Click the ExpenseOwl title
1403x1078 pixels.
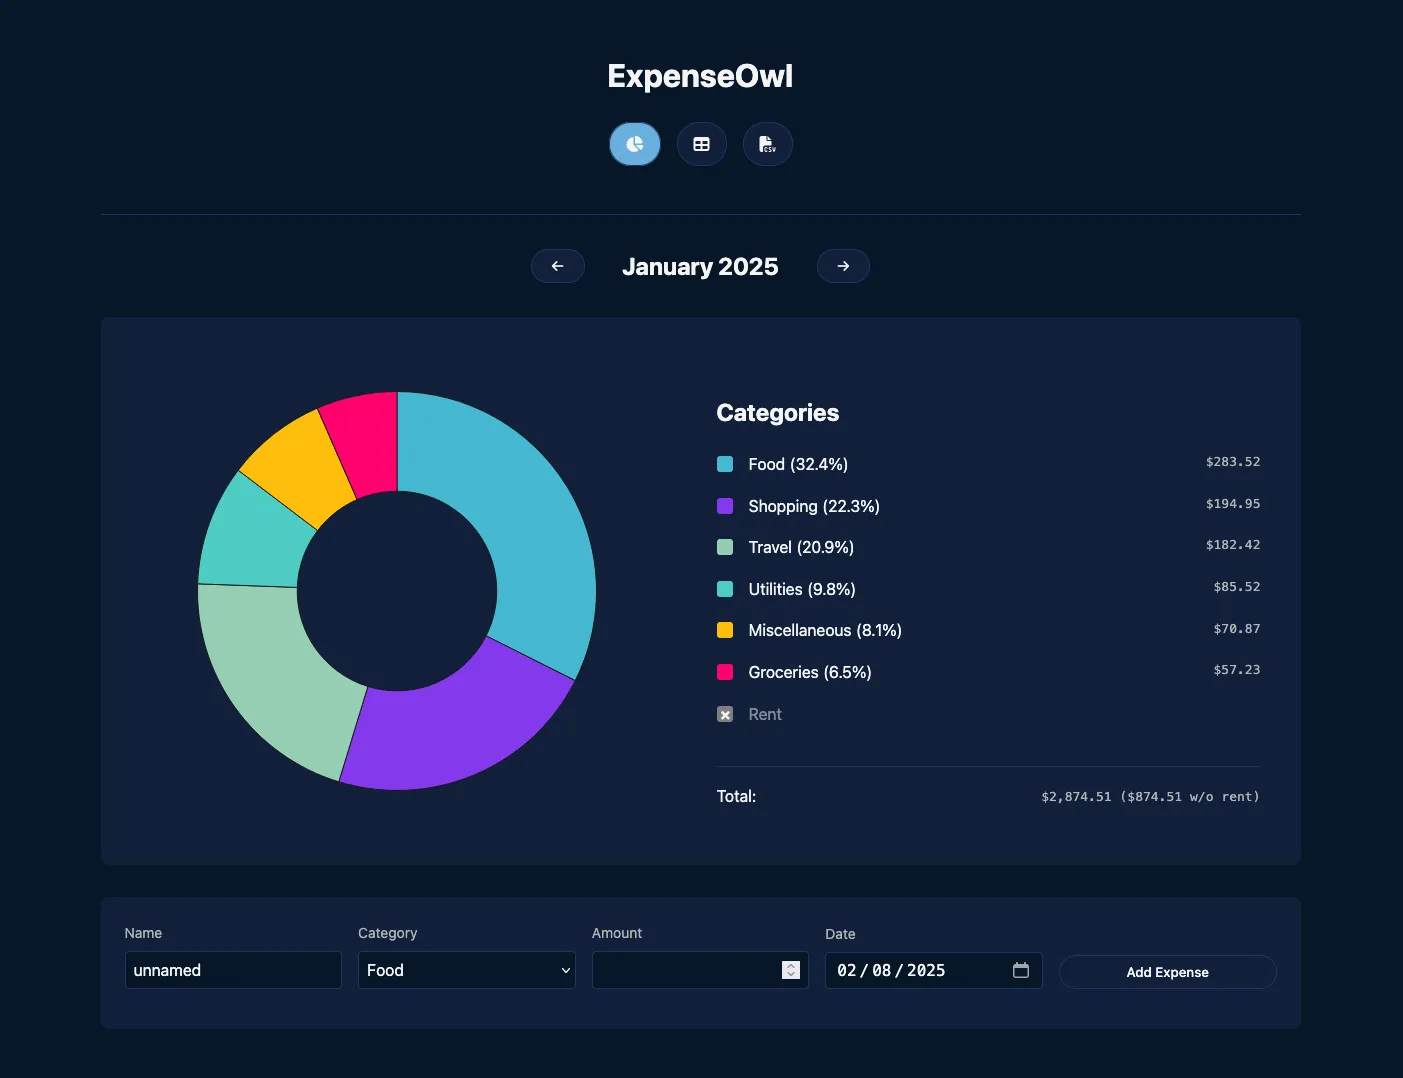coord(700,75)
